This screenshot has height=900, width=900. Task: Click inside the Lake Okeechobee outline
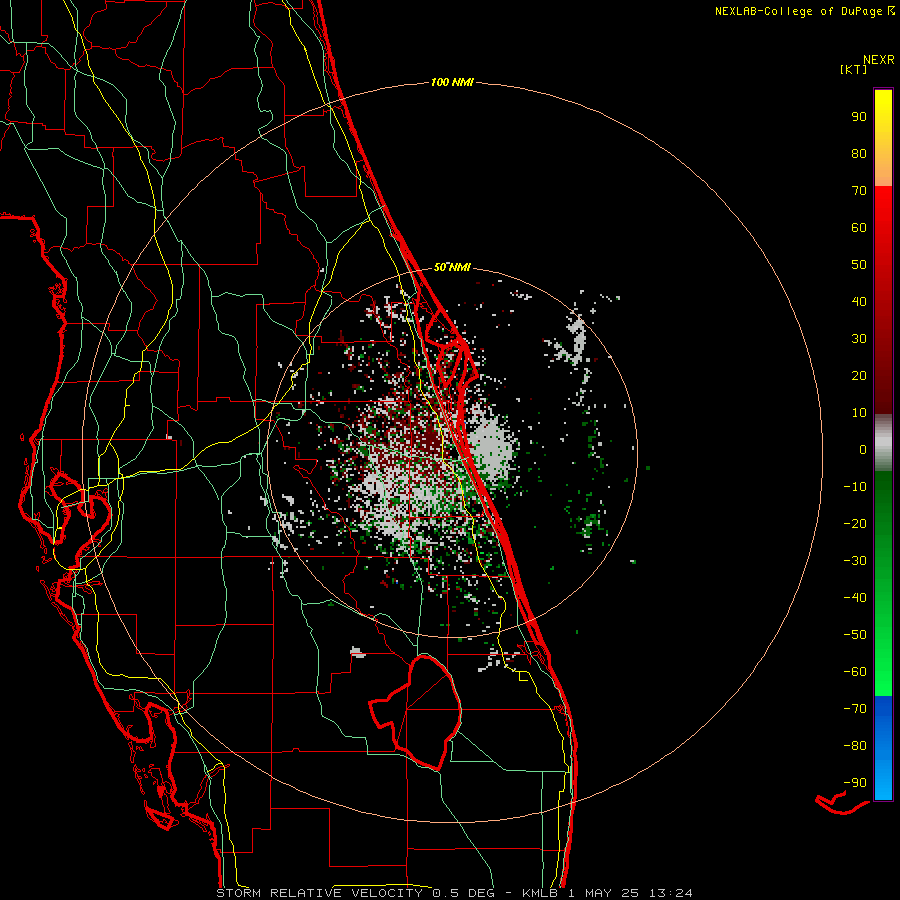[428, 712]
